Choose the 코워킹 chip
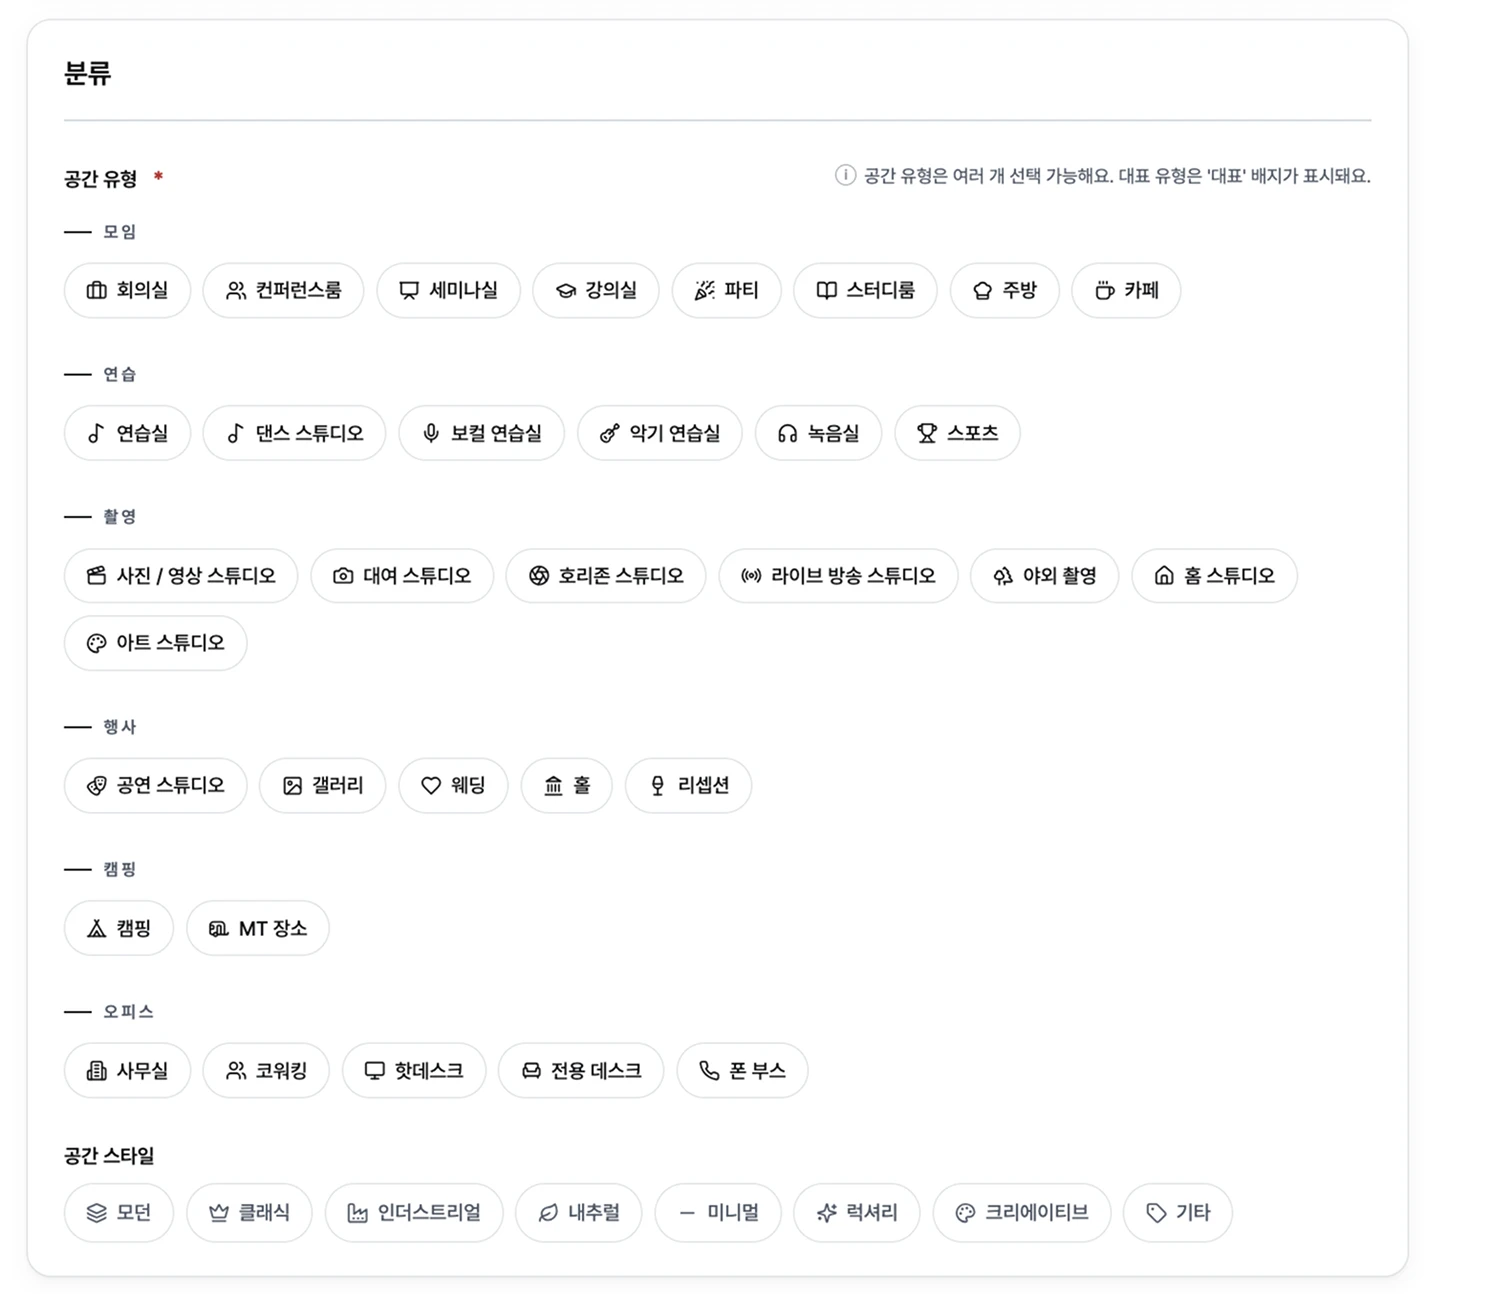The height and width of the screenshot is (1294, 1491). click(266, 1071)
